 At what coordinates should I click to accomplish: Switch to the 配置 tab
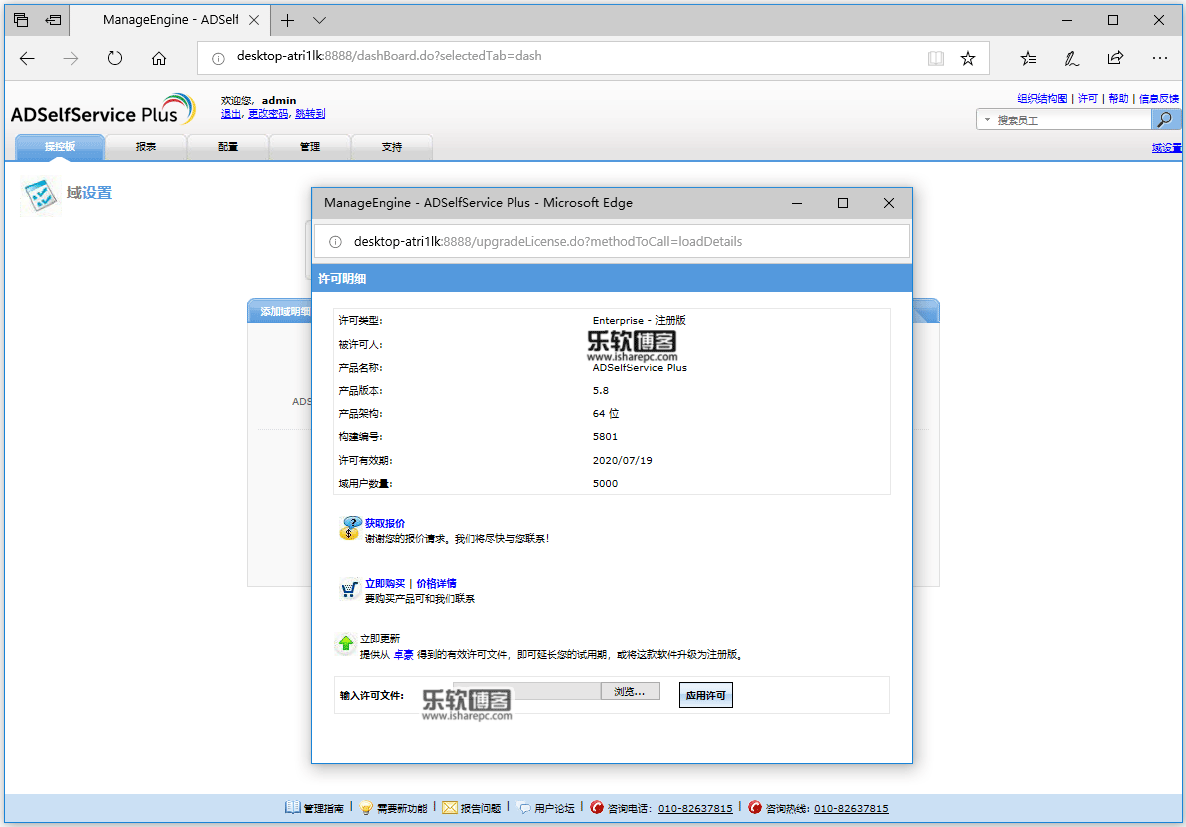tap(228, 147)
